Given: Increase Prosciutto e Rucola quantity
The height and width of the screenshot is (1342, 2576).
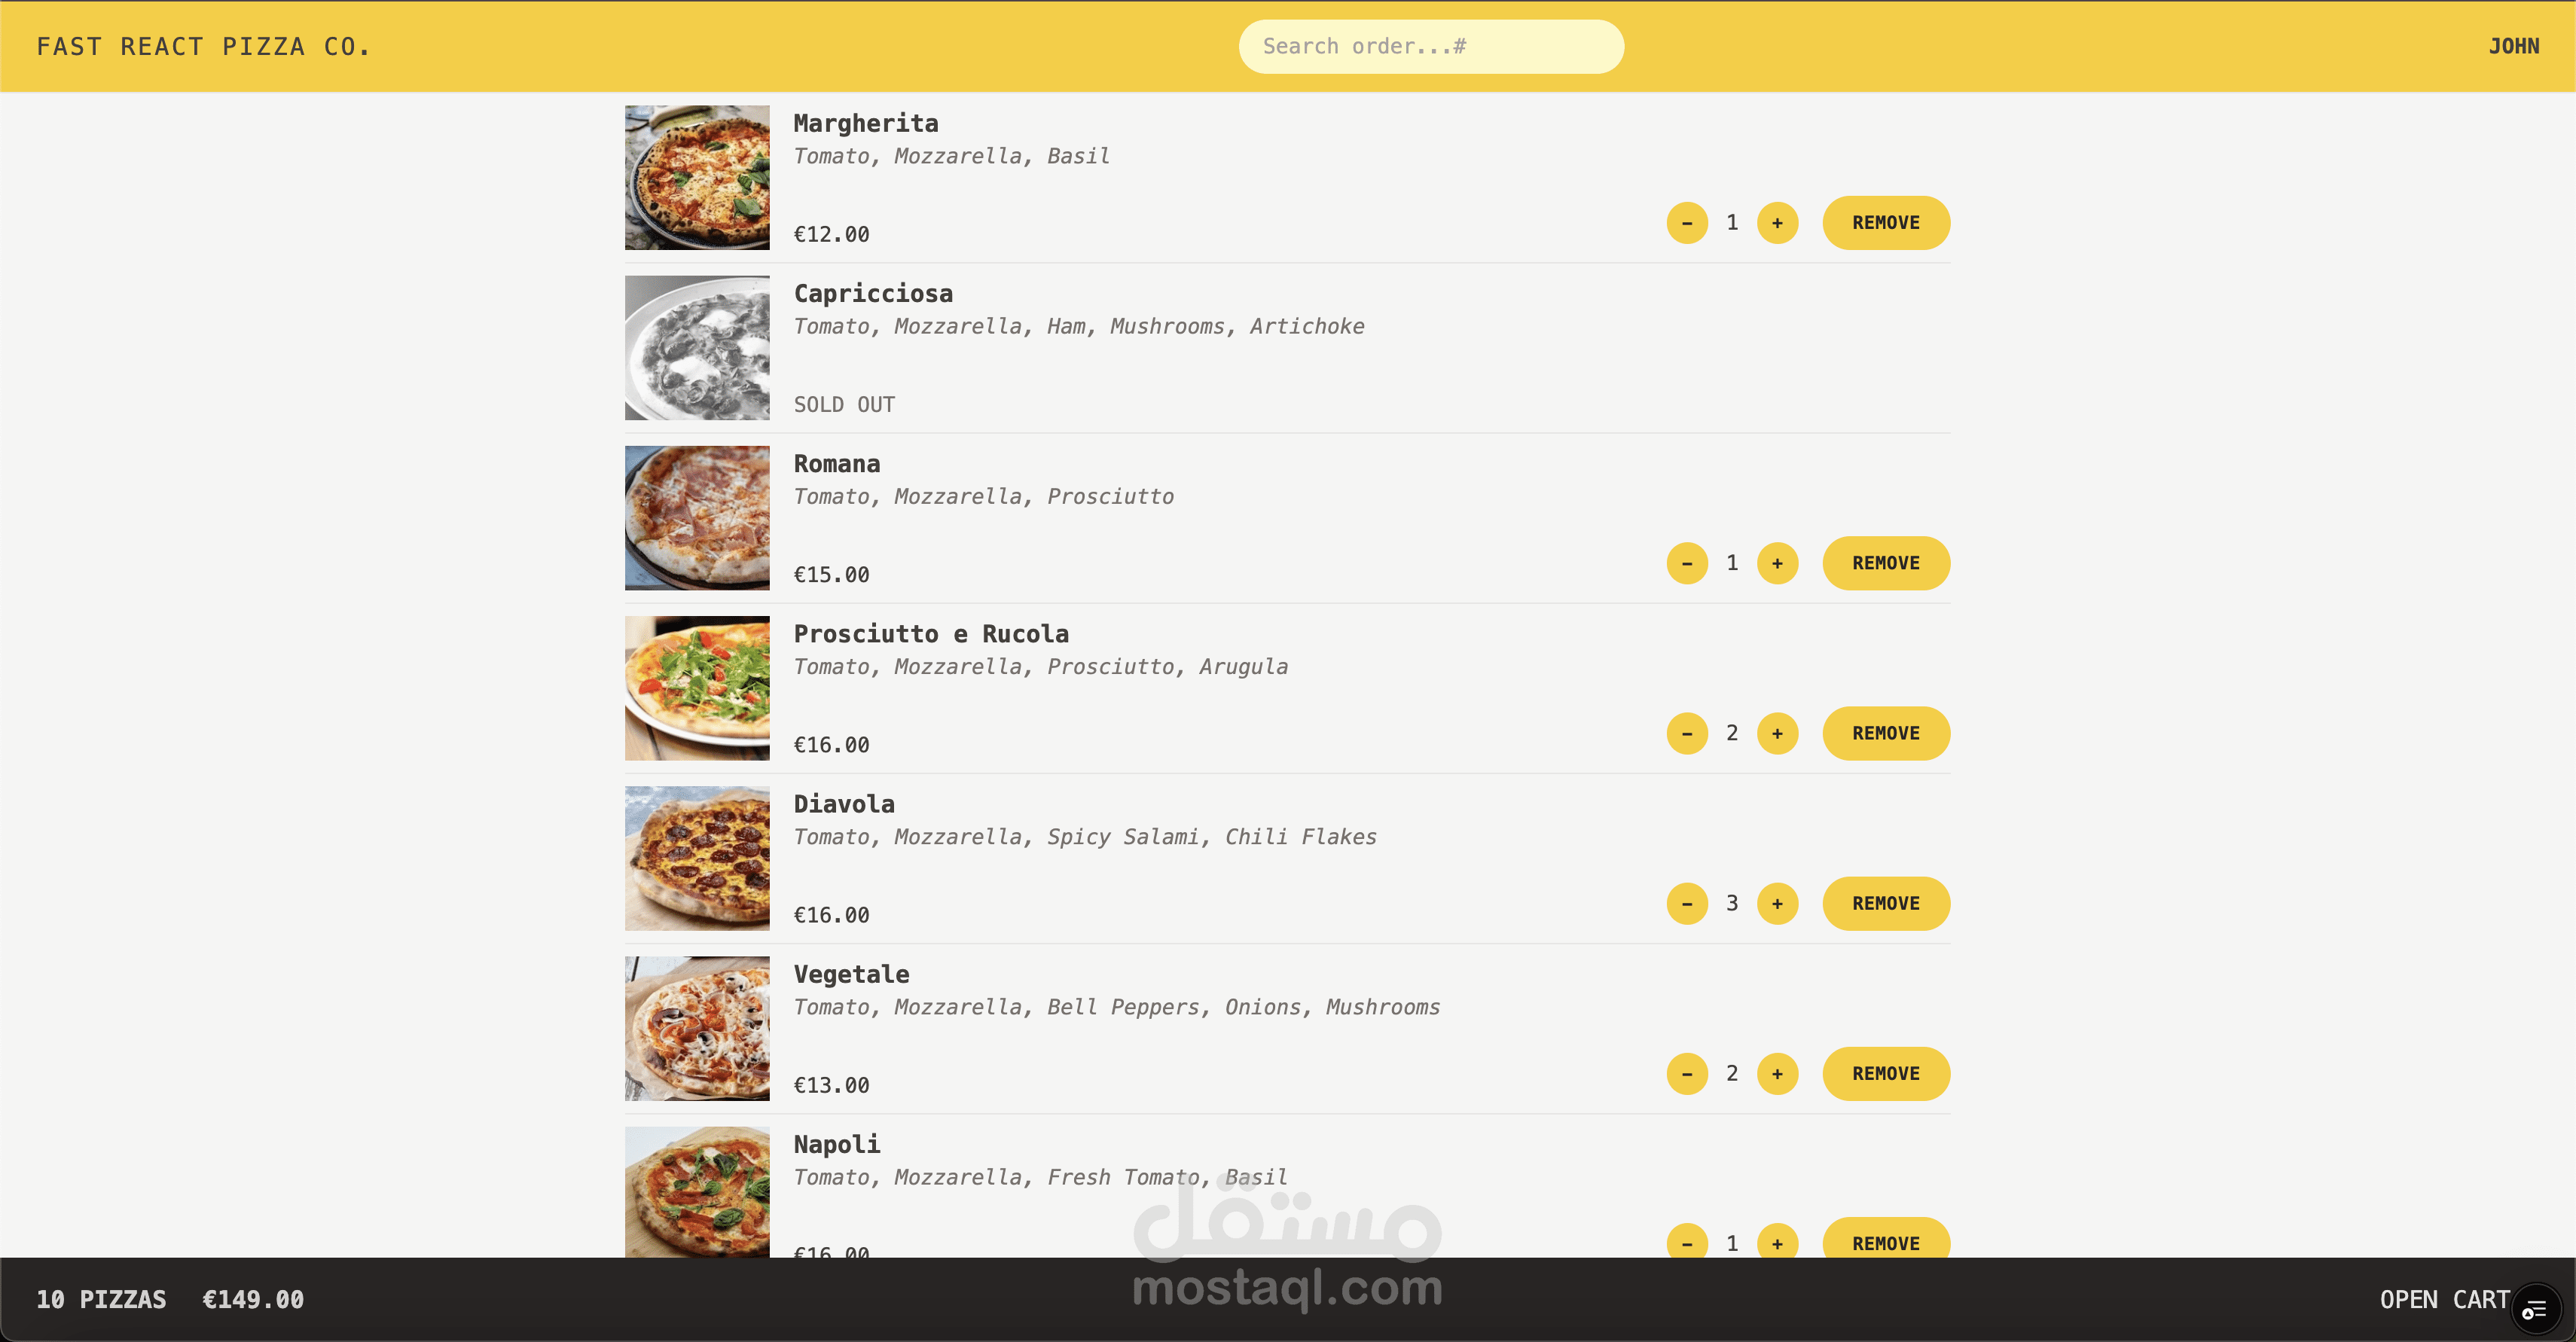Looking at the screenshot, I should (x=1777, y=733).
